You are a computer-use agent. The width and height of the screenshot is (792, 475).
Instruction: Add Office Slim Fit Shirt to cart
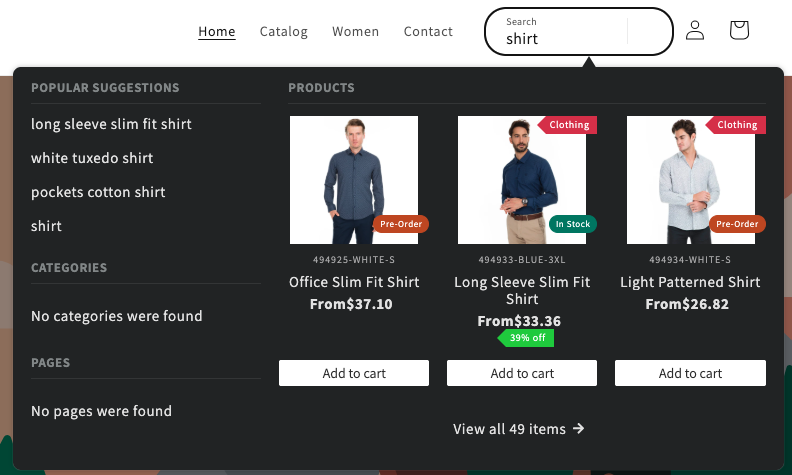pyautogui.click(x=354, y=373)
